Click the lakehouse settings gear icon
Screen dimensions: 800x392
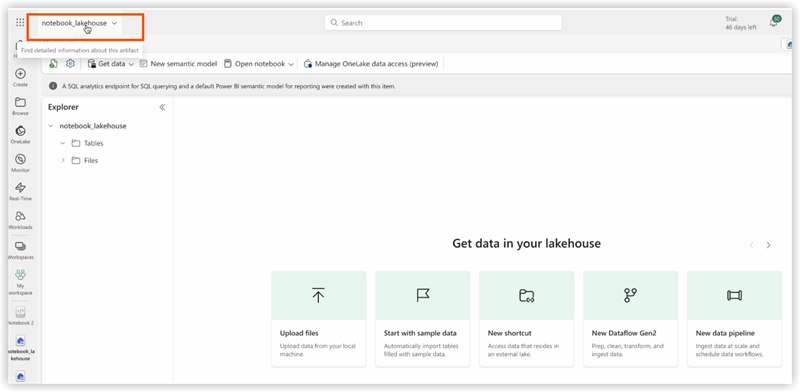[x=70, y=64]
